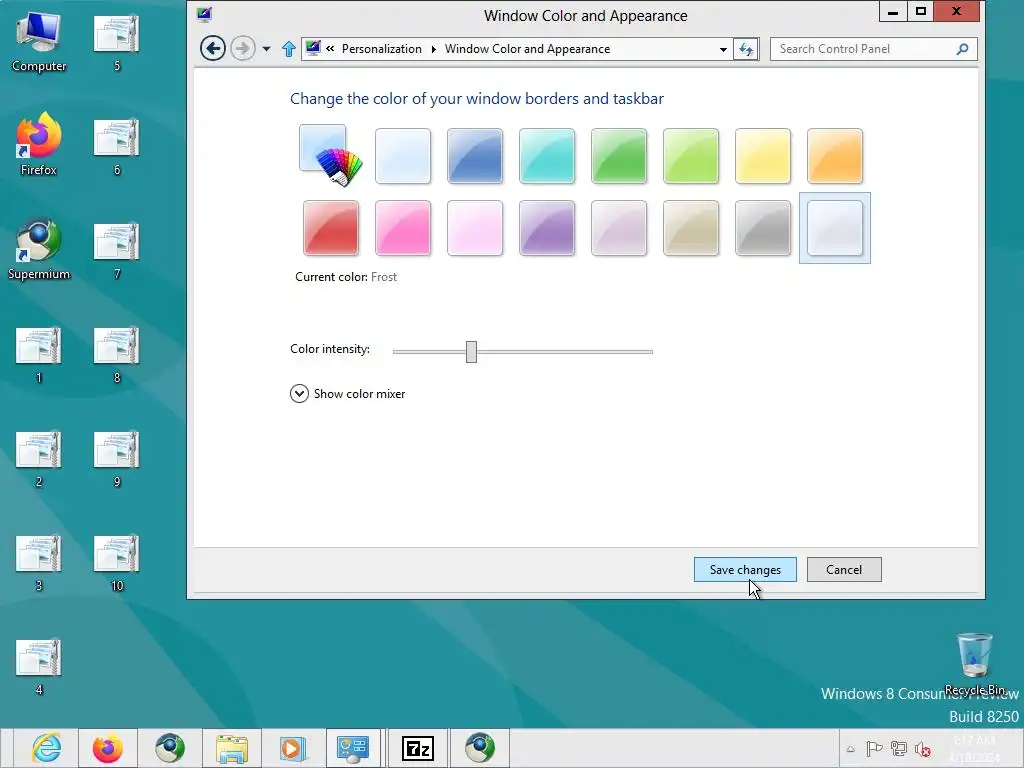Screen dimensions: 1024x768
Task: Open the Supermium desktop shortcut
Action: point(39,249)
